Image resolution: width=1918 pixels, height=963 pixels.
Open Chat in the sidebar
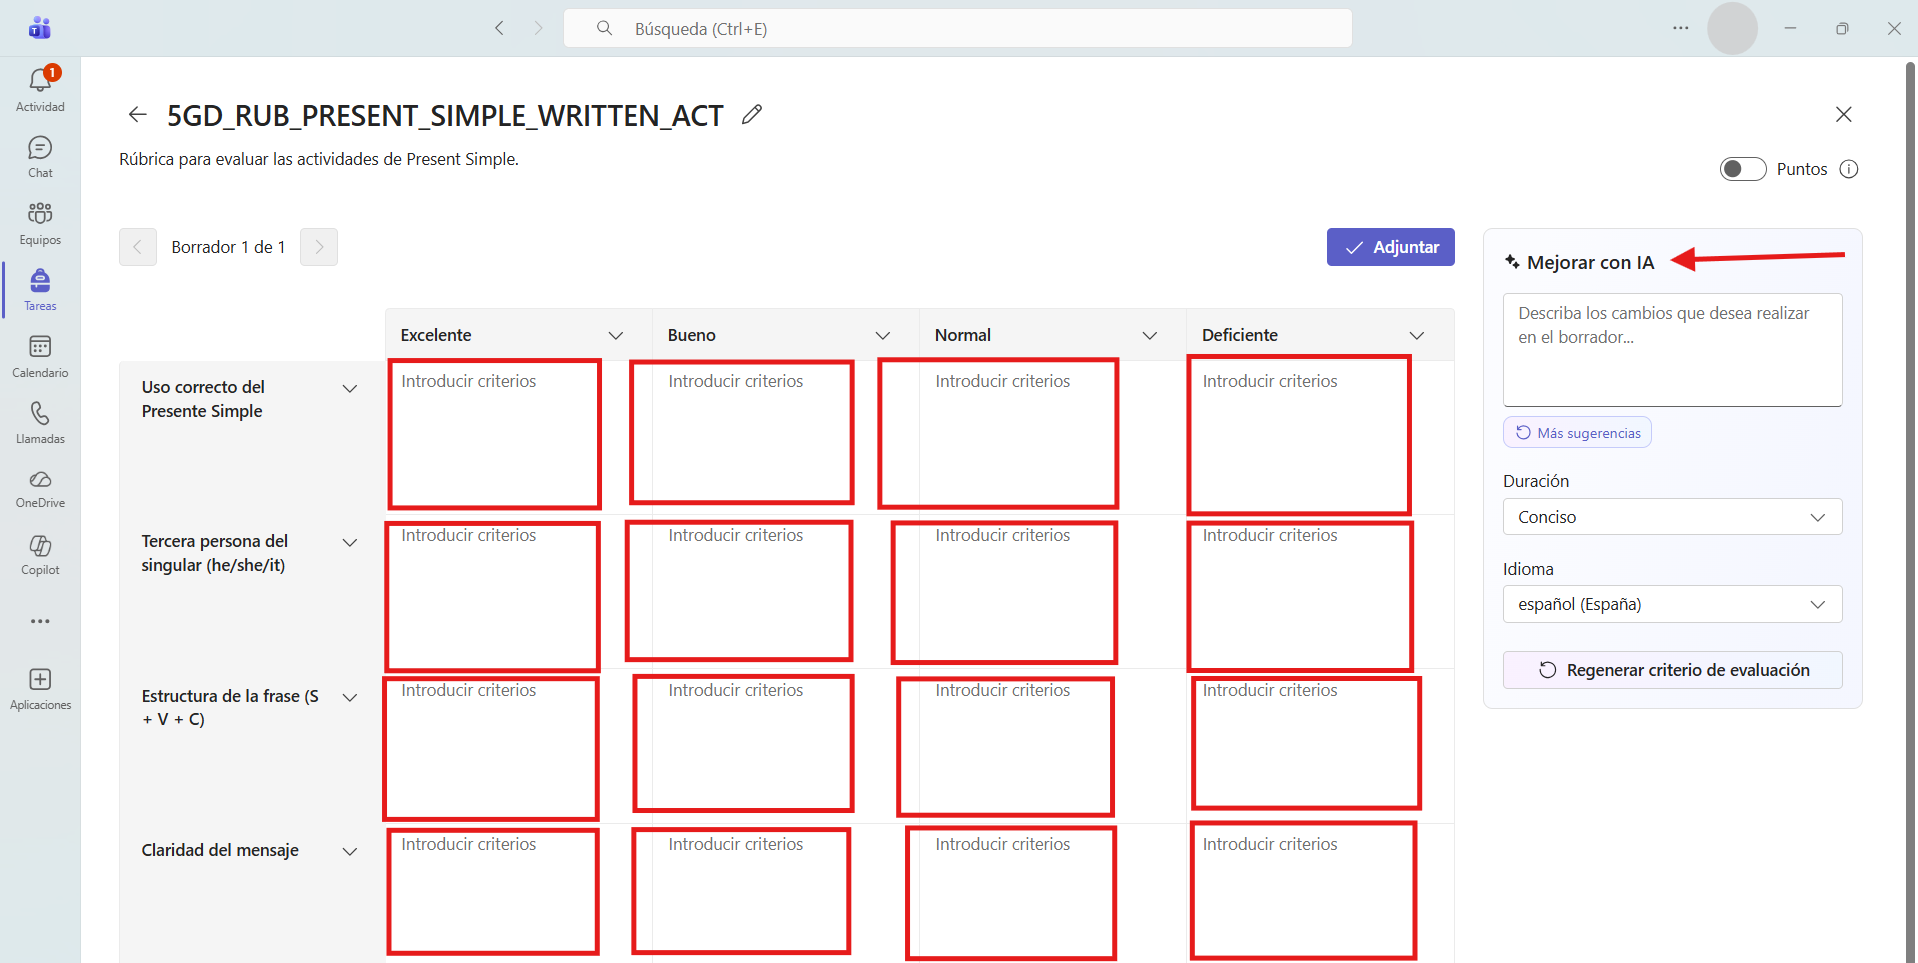point(40,157)
